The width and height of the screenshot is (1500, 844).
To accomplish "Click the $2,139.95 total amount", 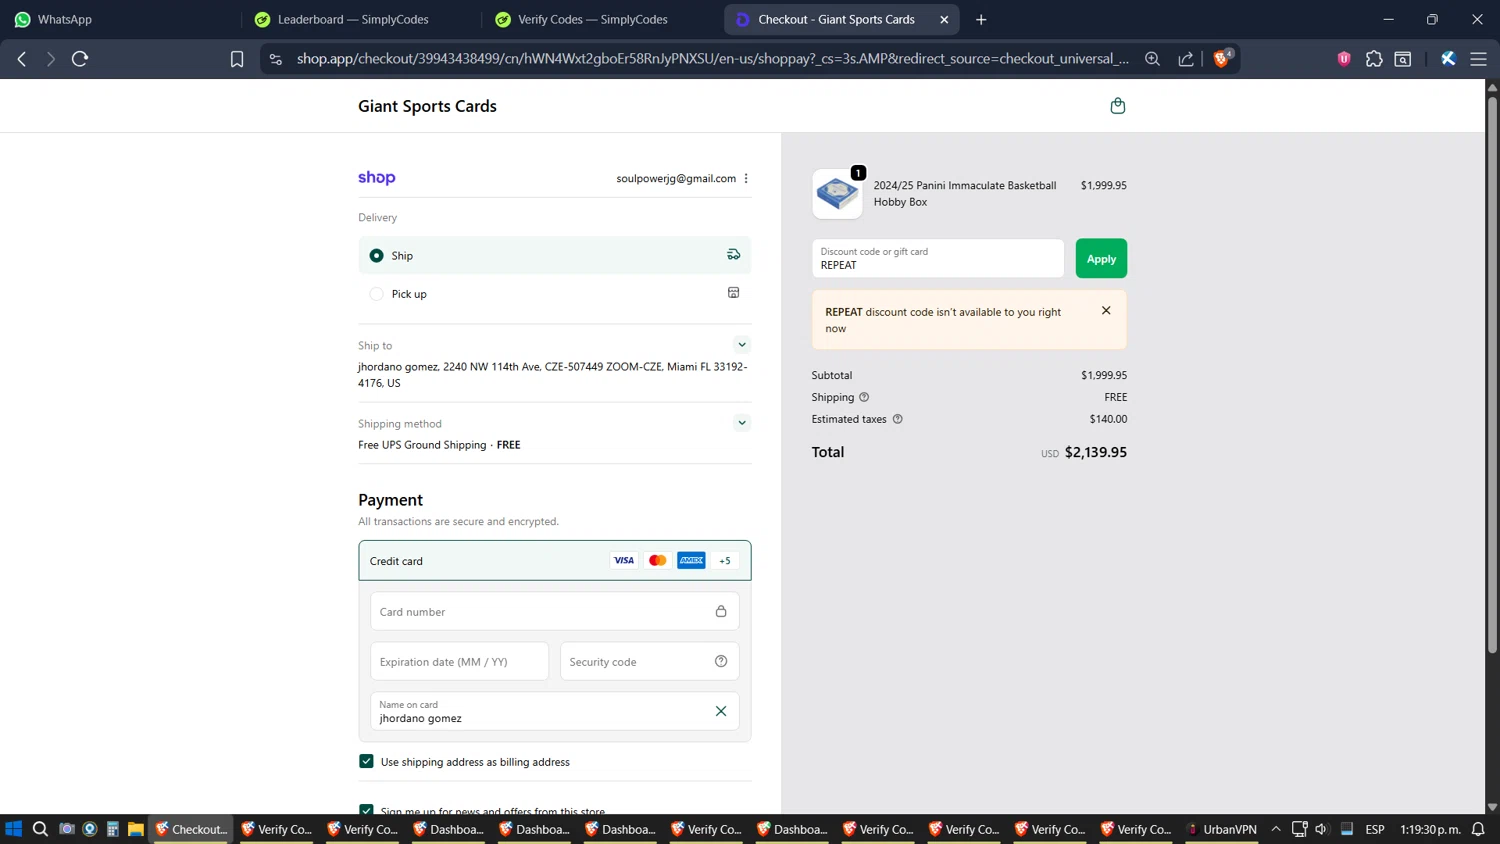I will click(x=1095, y=452).
